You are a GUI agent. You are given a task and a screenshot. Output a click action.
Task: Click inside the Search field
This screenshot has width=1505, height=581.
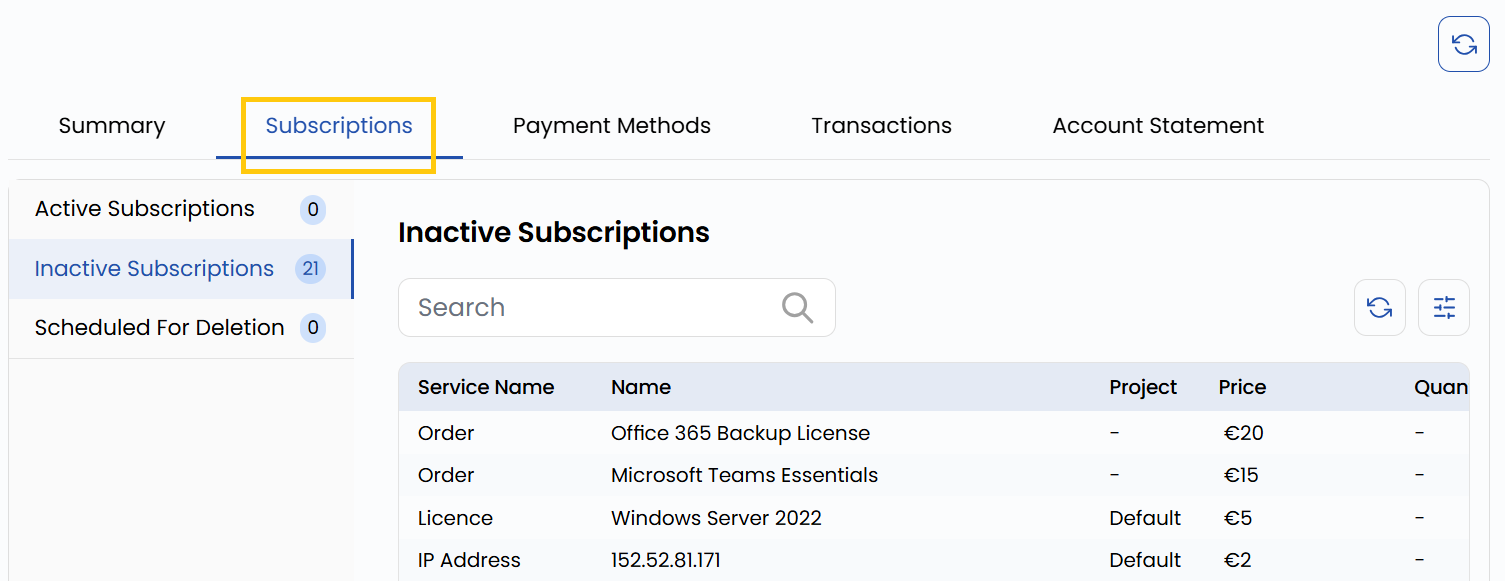(560, 307)
